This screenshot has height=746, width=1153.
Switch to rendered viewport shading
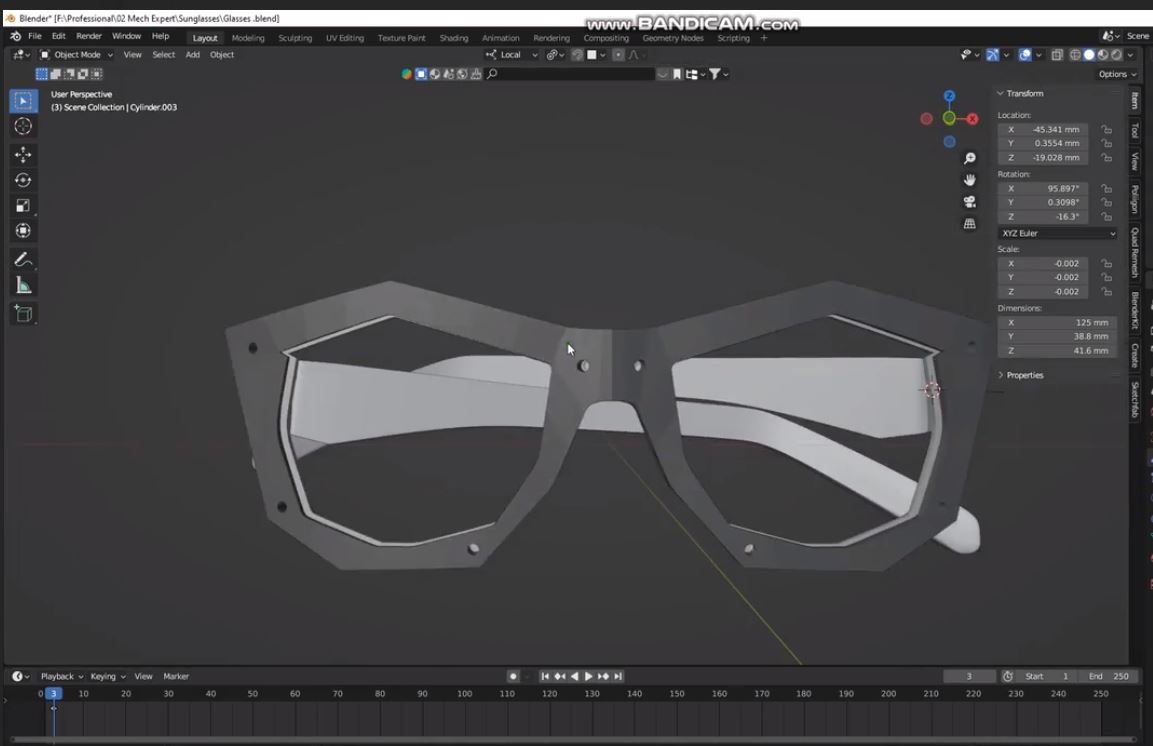coord(1117,55)
